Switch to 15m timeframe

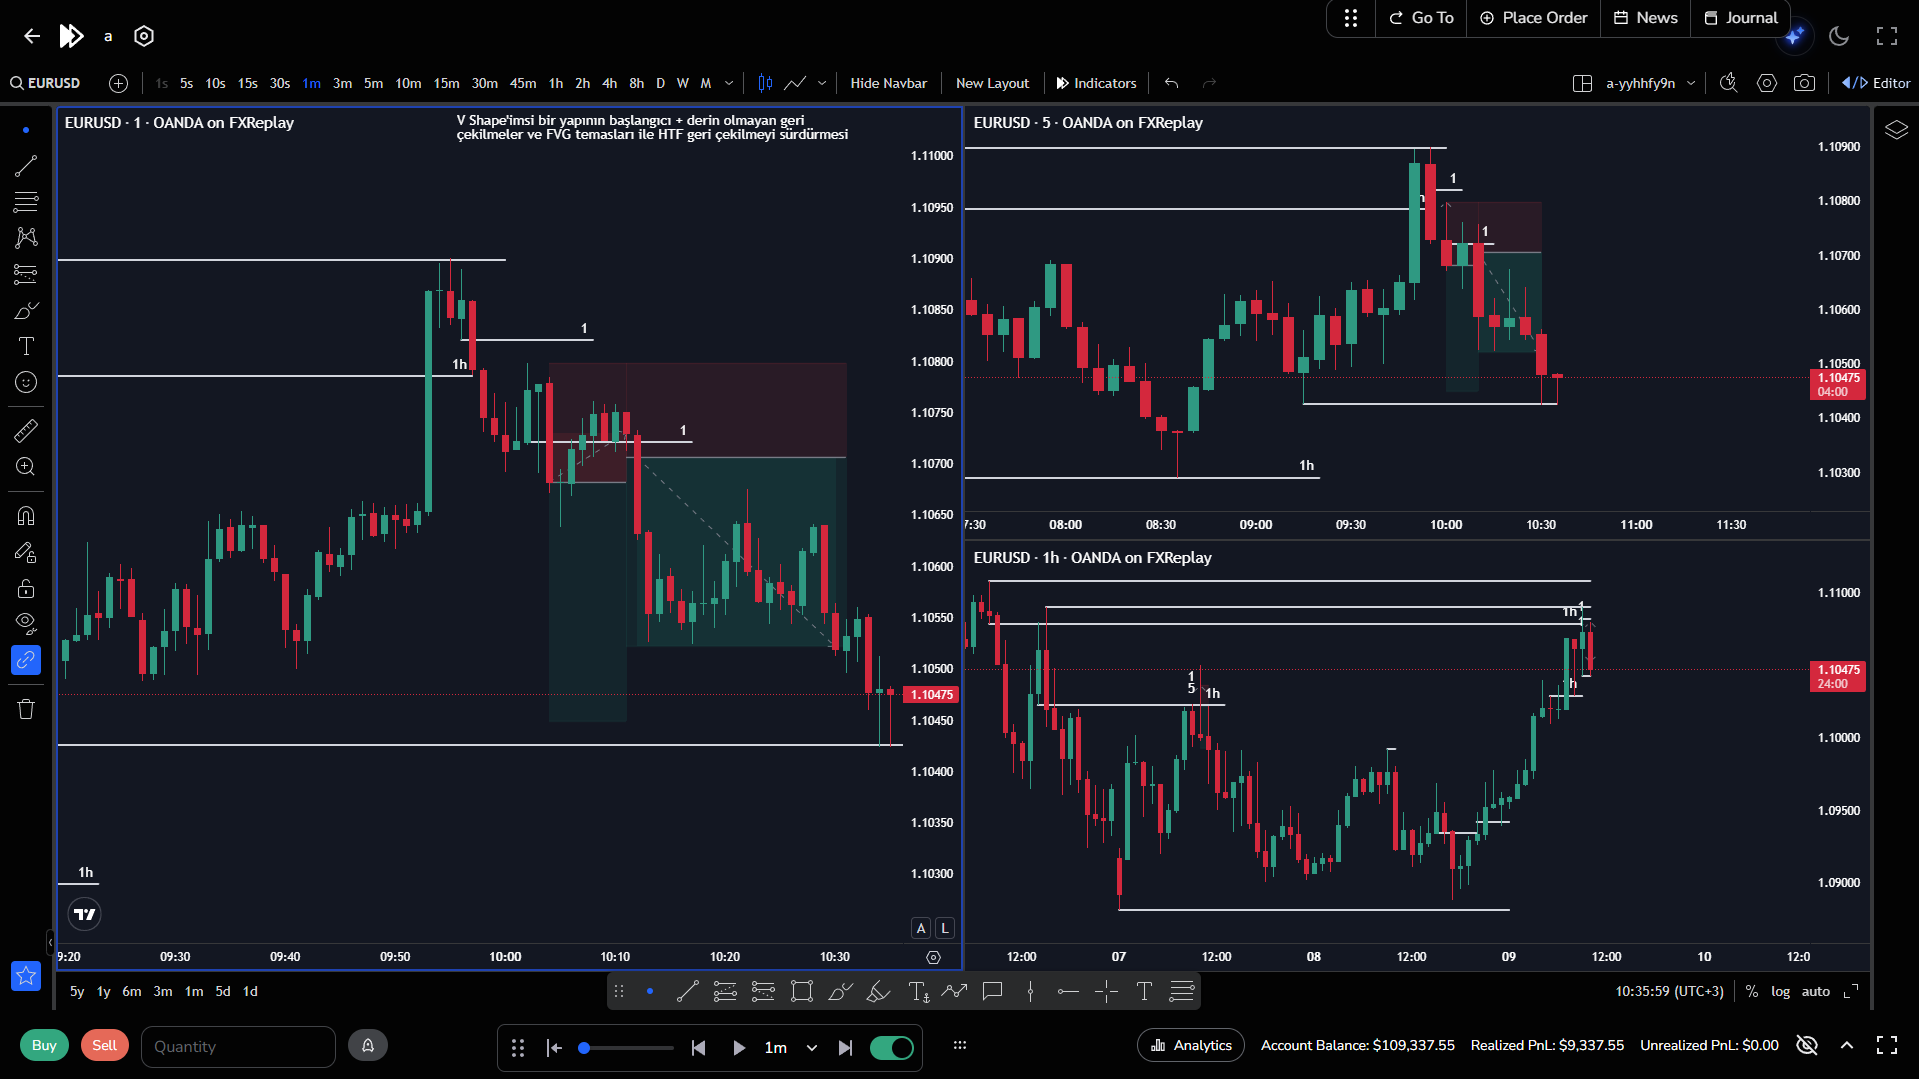[x=446, y=83]
